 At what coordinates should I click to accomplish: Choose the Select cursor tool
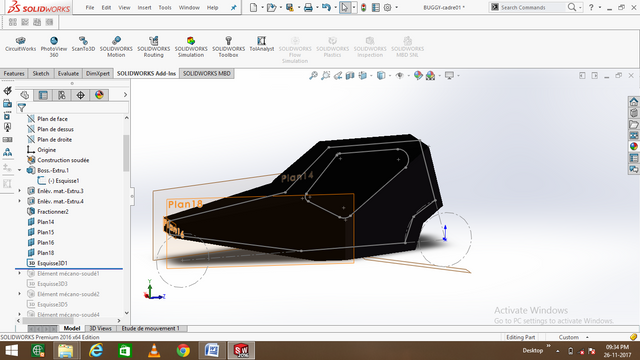coord(345,7)
